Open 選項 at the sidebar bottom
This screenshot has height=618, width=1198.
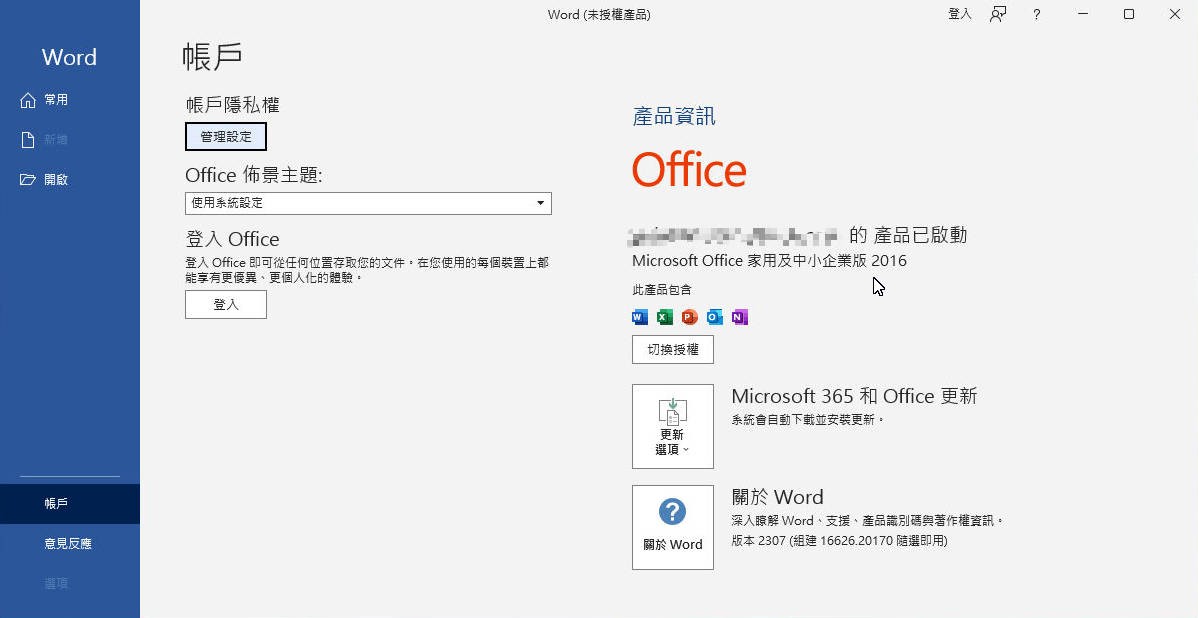click(70, 583)
